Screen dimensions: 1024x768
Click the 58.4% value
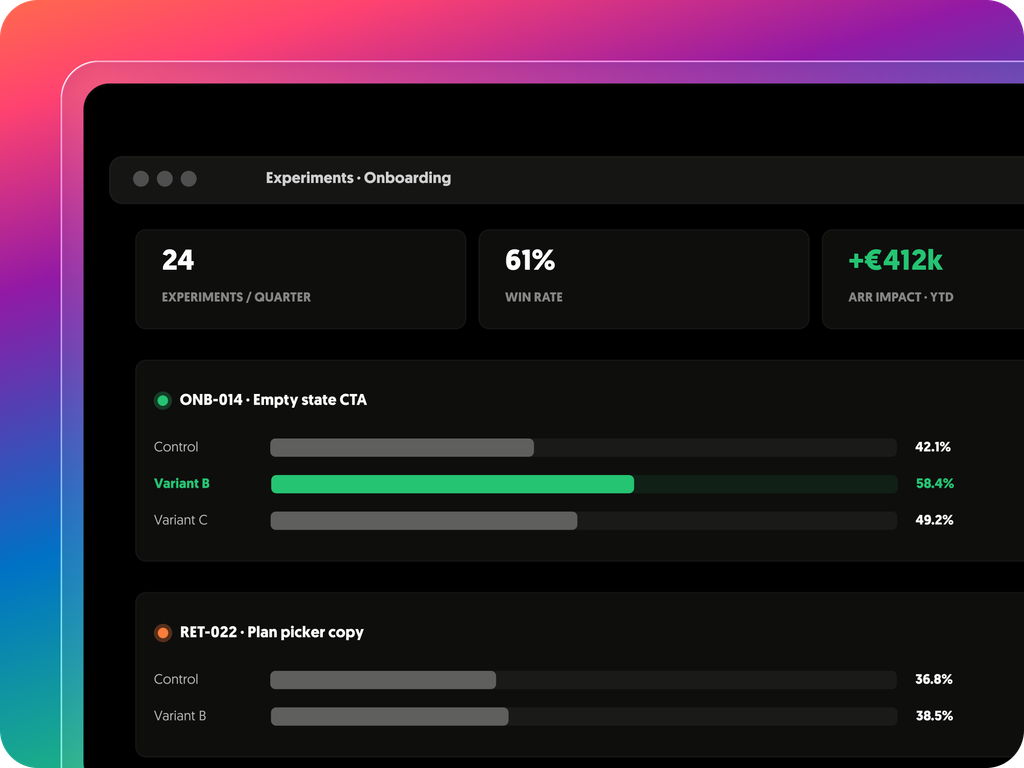click(x=935, y=484)
